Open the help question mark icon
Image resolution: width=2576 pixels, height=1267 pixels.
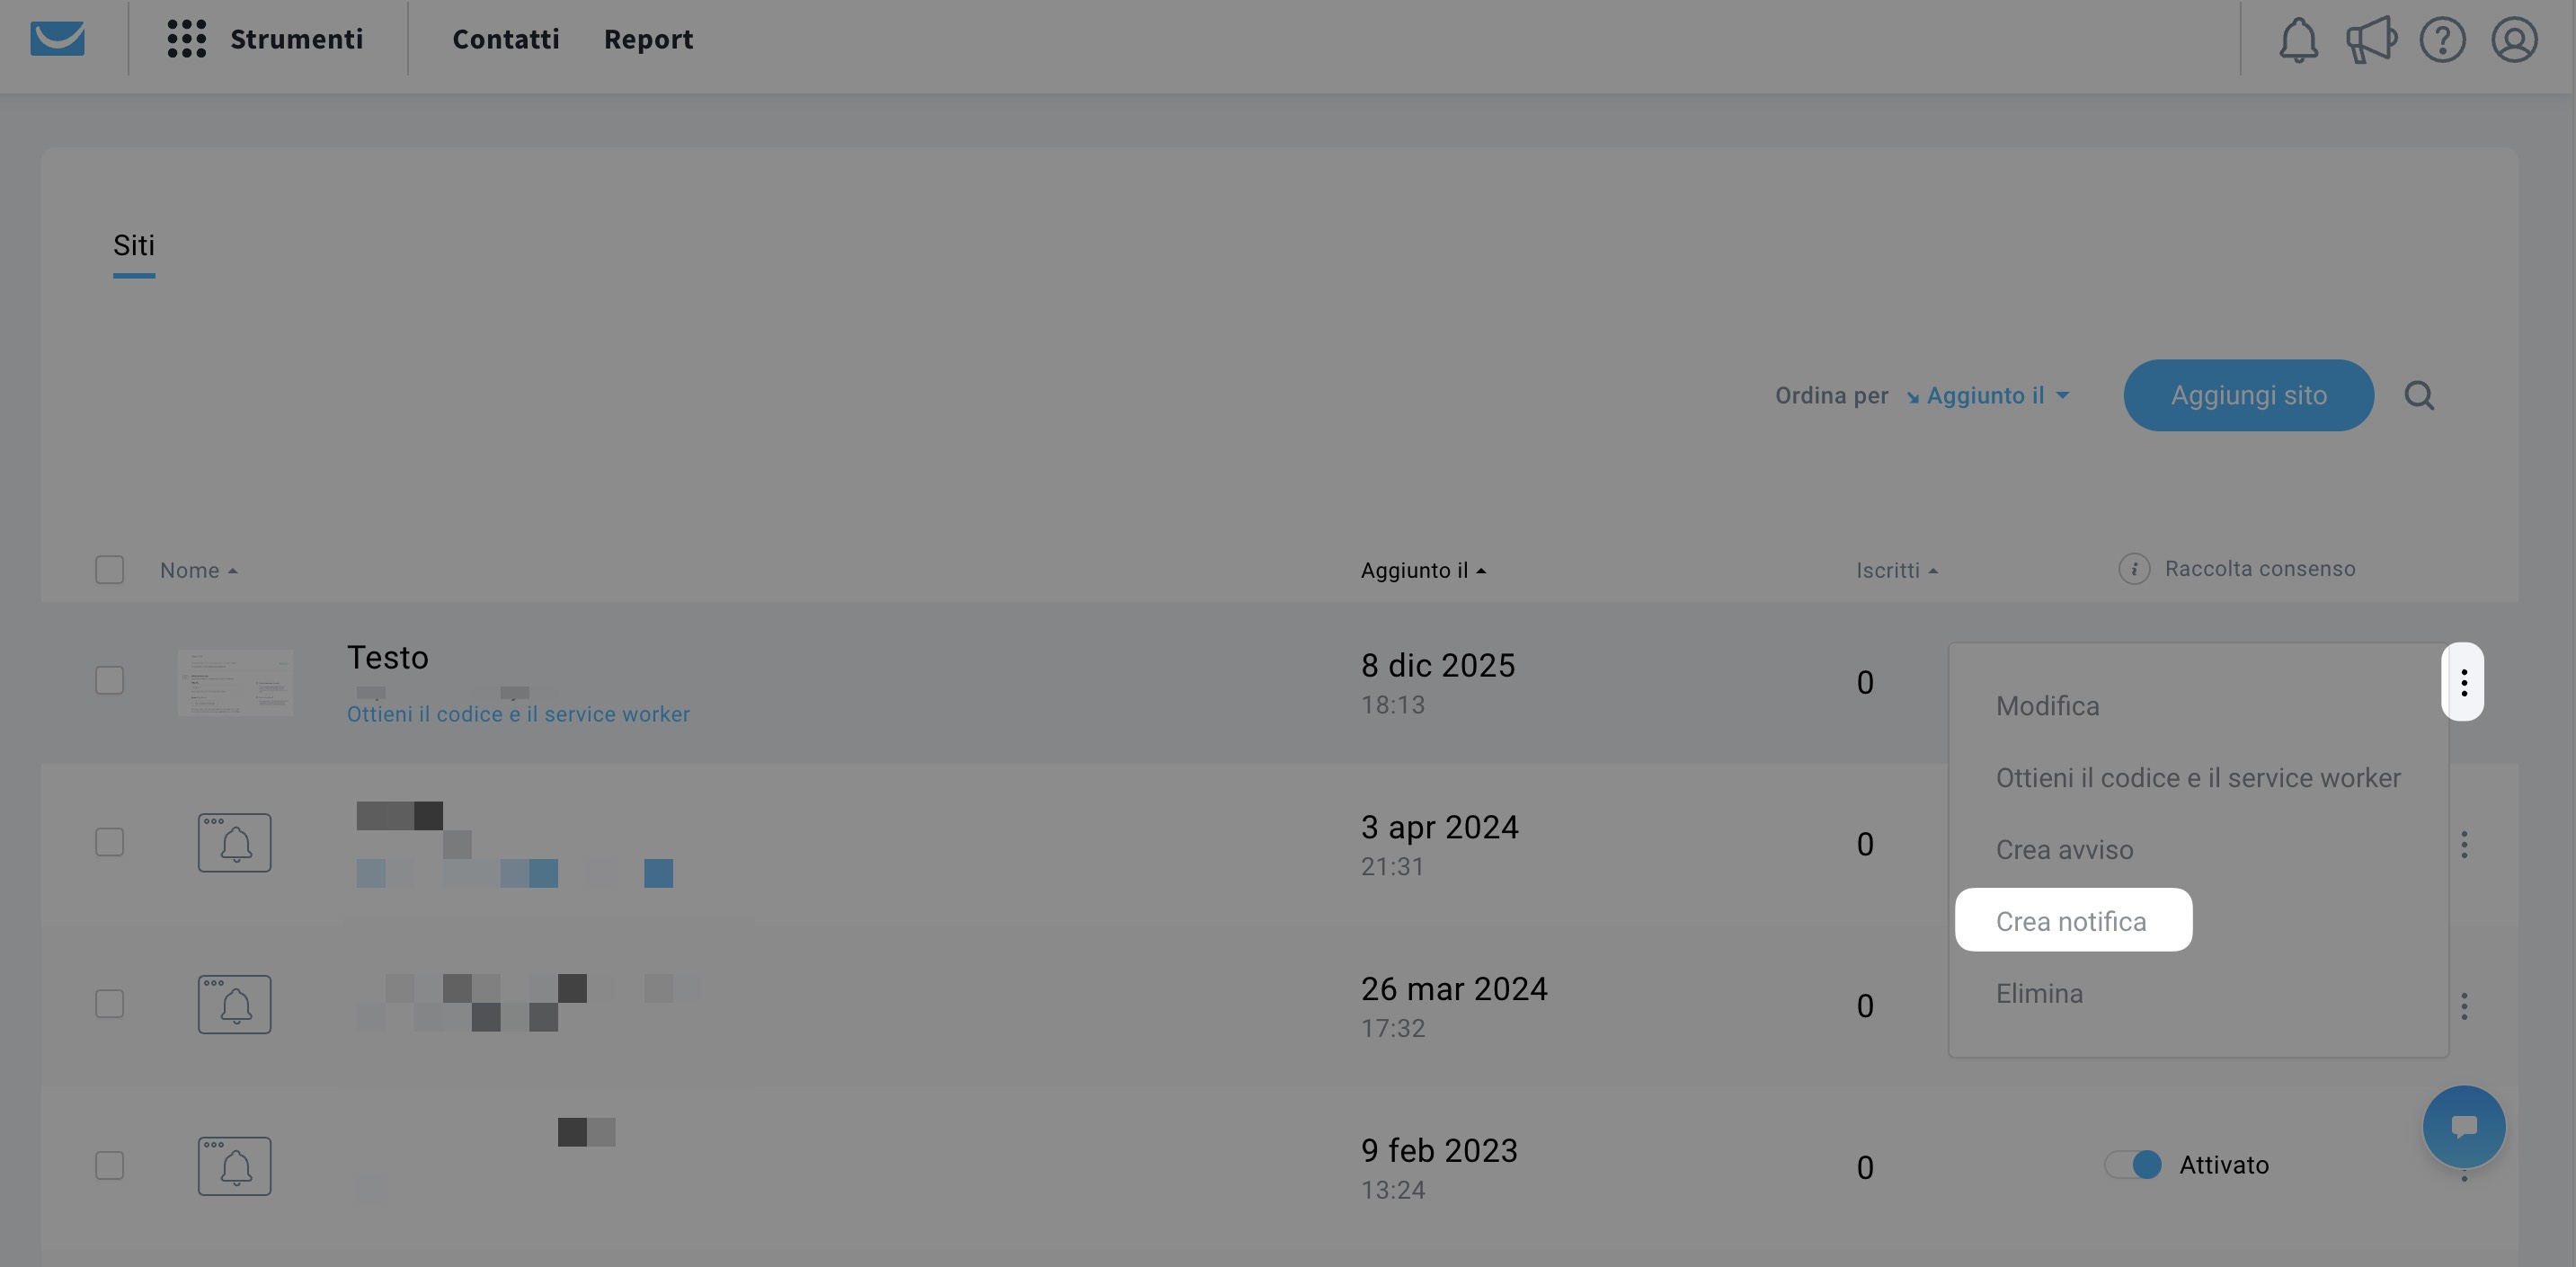[2442, 40]
